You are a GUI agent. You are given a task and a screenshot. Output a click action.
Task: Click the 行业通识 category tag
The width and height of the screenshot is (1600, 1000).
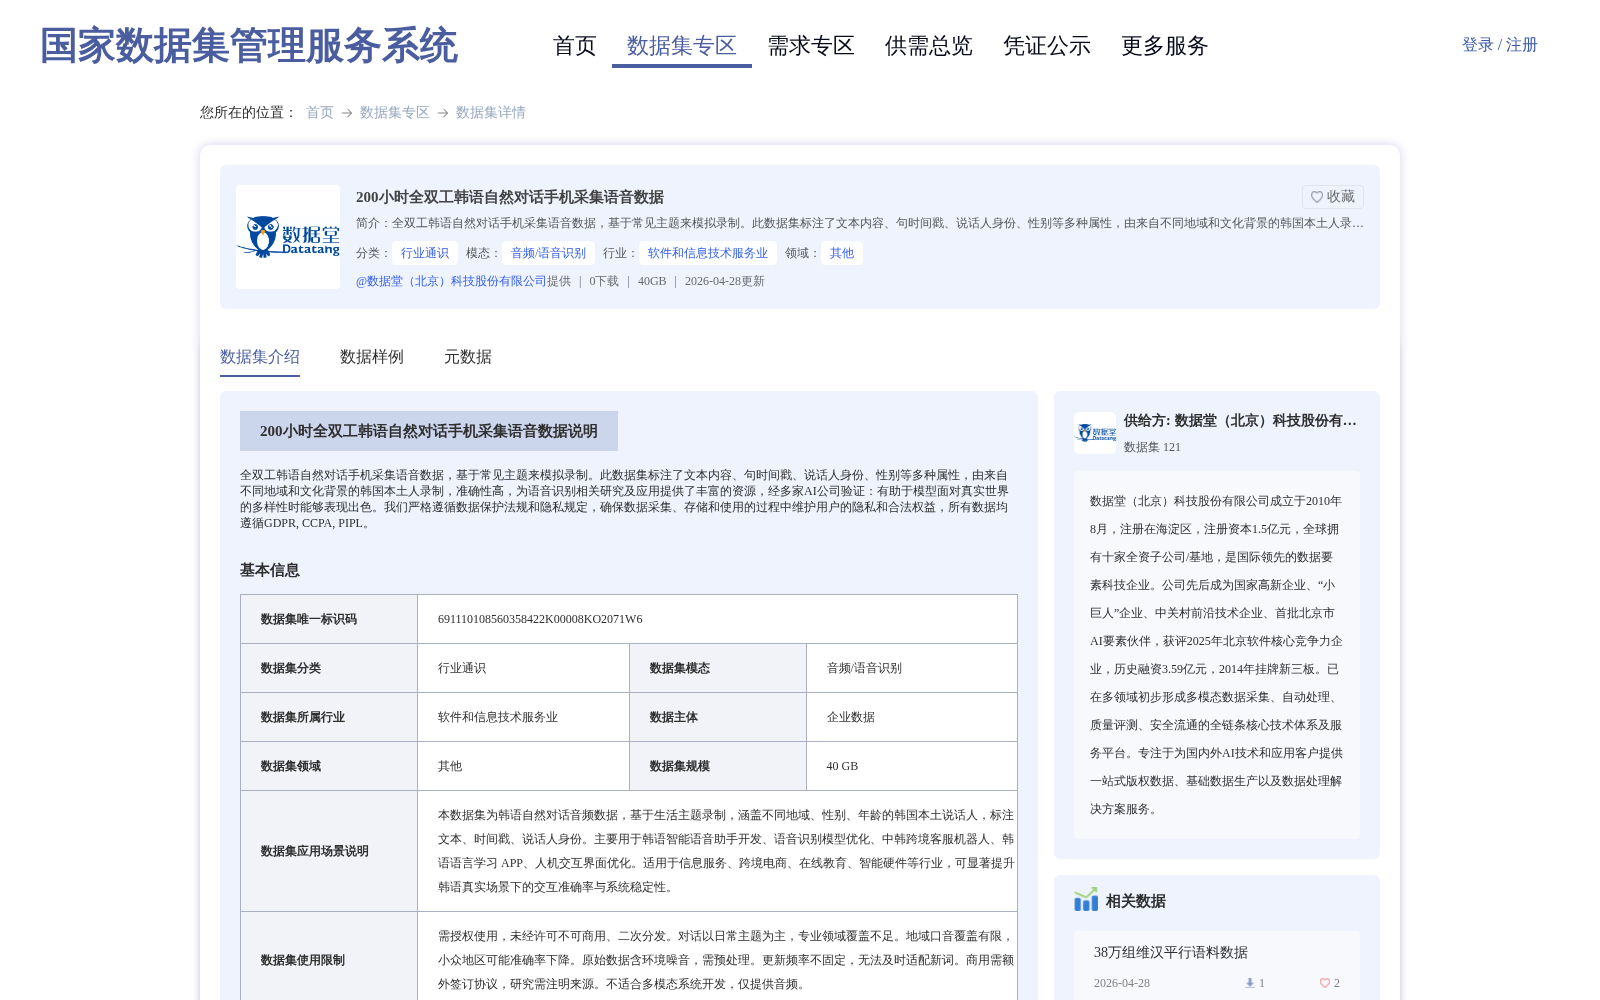coord(425,253)
